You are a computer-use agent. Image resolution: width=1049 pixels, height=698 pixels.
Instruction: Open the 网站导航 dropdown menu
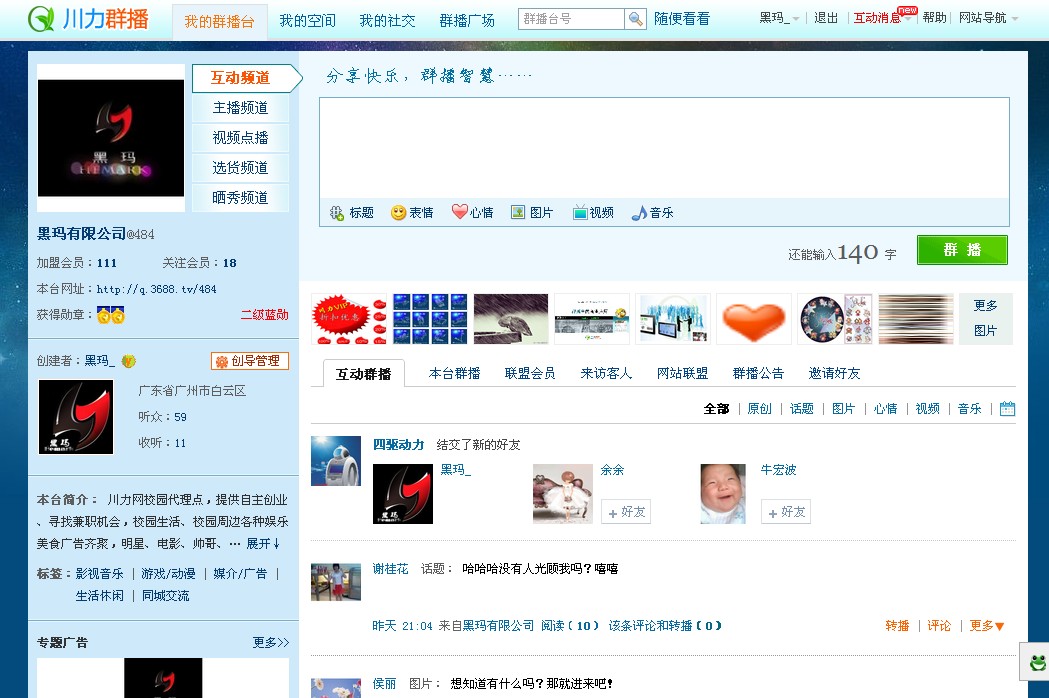(988, 18)
